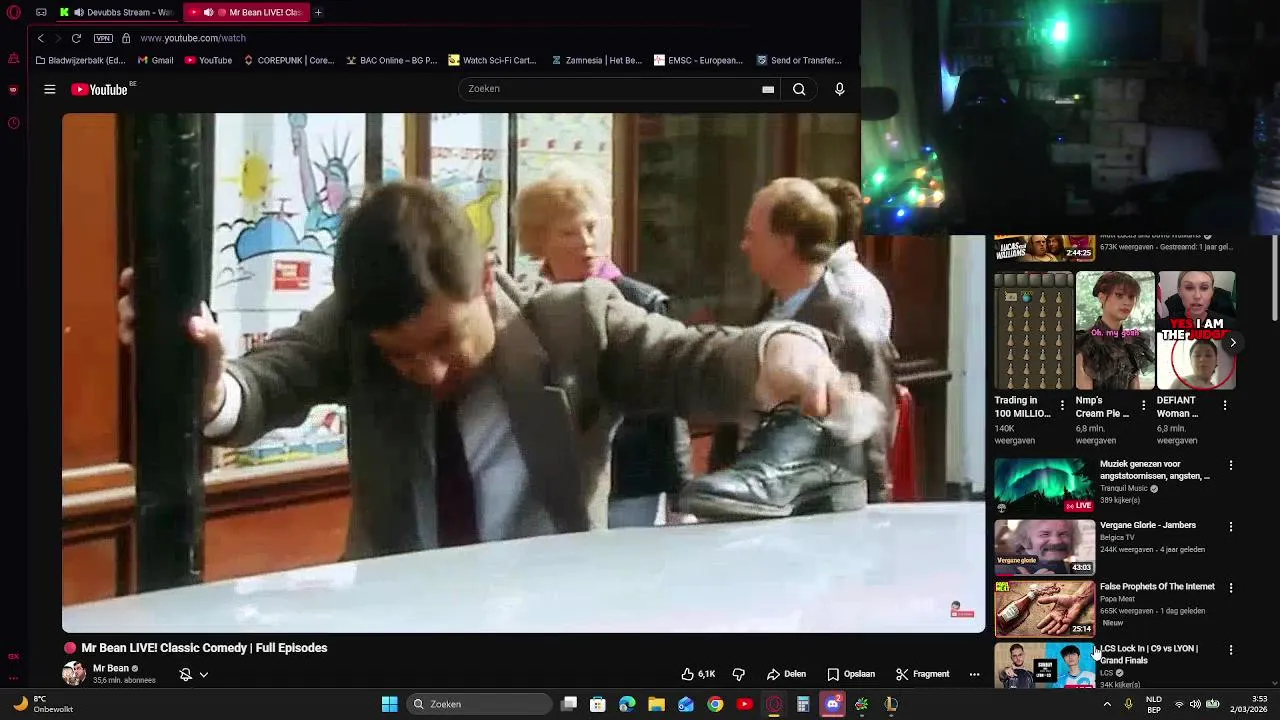The width and height of the screenshot is (1280, 720).
Task: Open a new browser tab
Action: [318, 12]
